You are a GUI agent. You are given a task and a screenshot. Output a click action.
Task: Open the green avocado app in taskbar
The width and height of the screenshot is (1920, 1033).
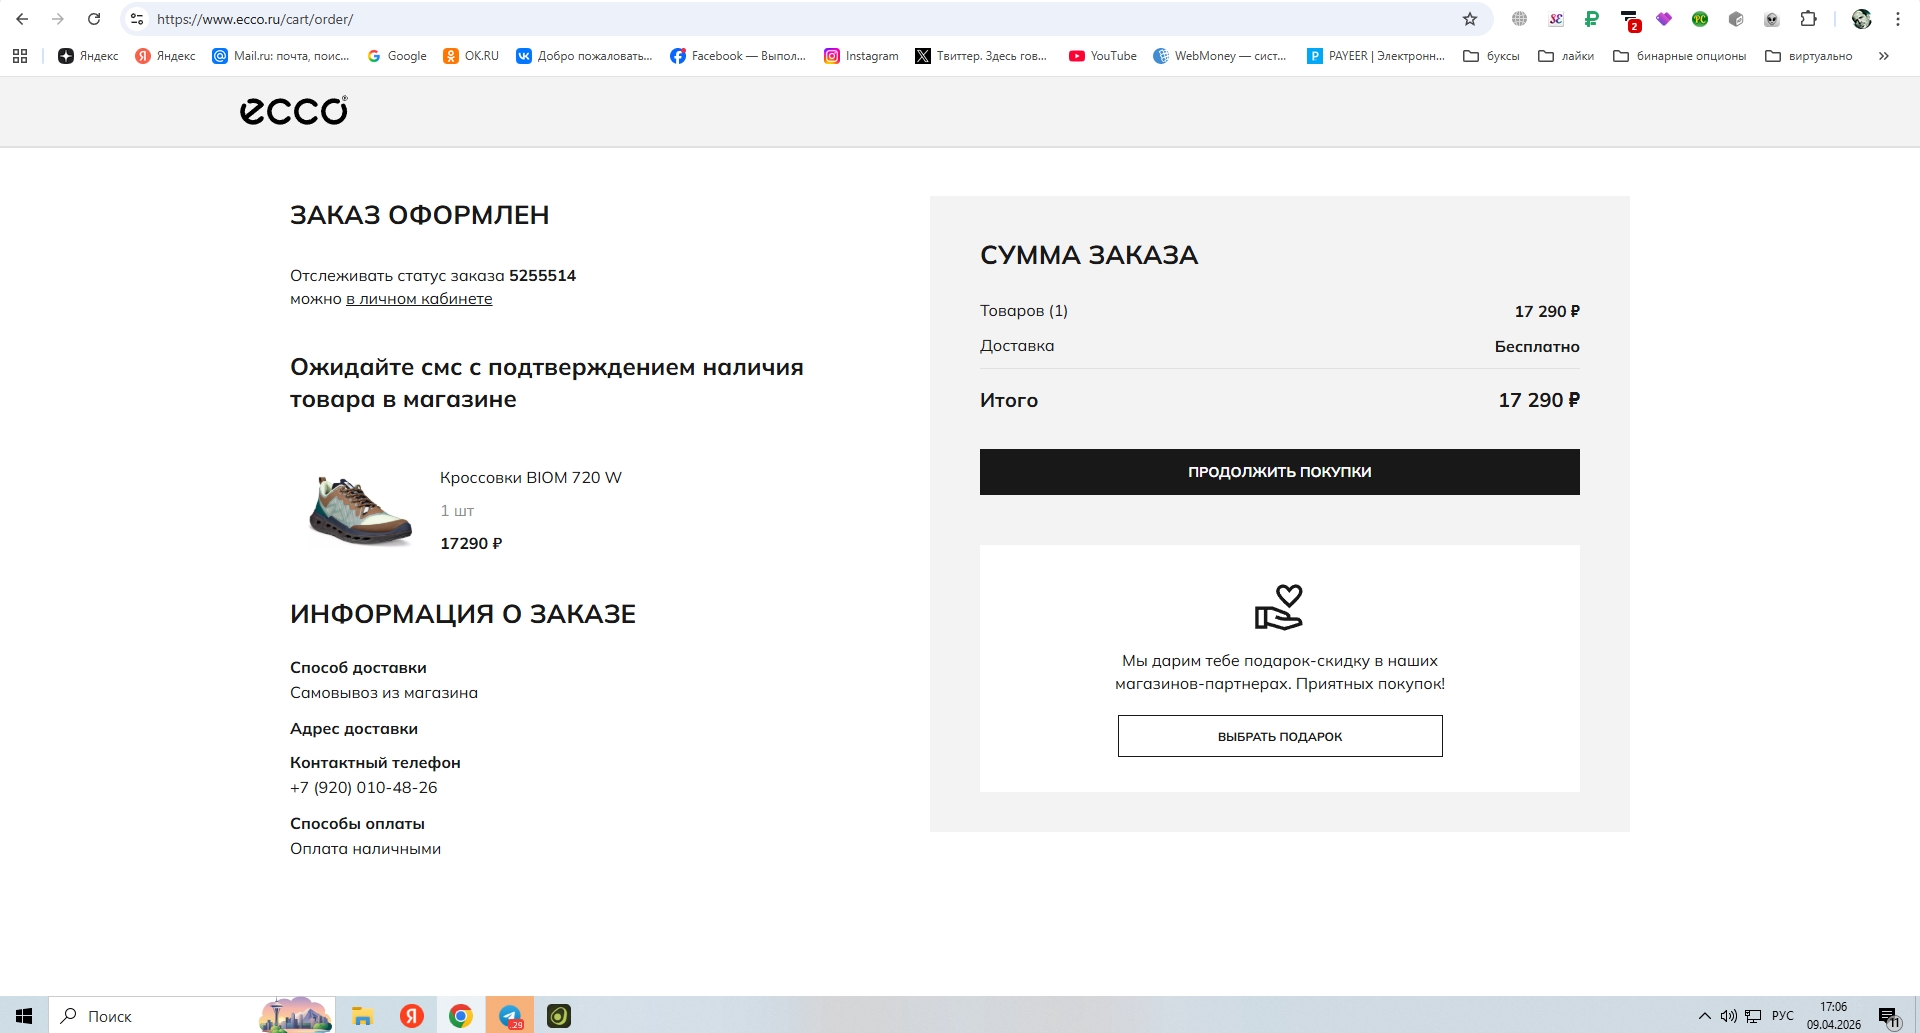tap(559, 1016)
